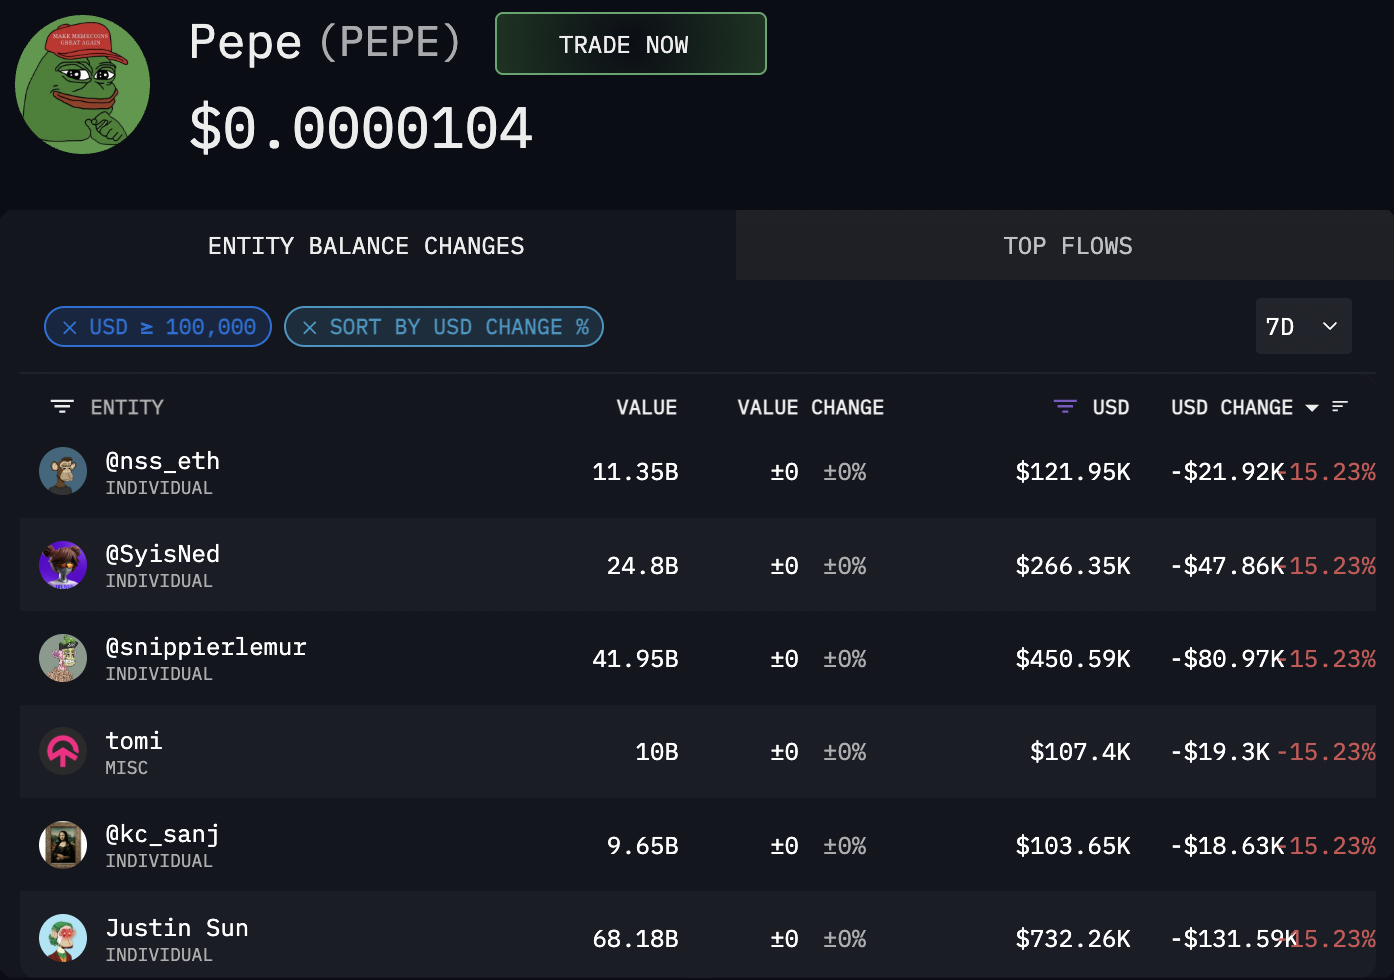
Task: Open the Justin Sun entity link
Action: pos(177,928)
